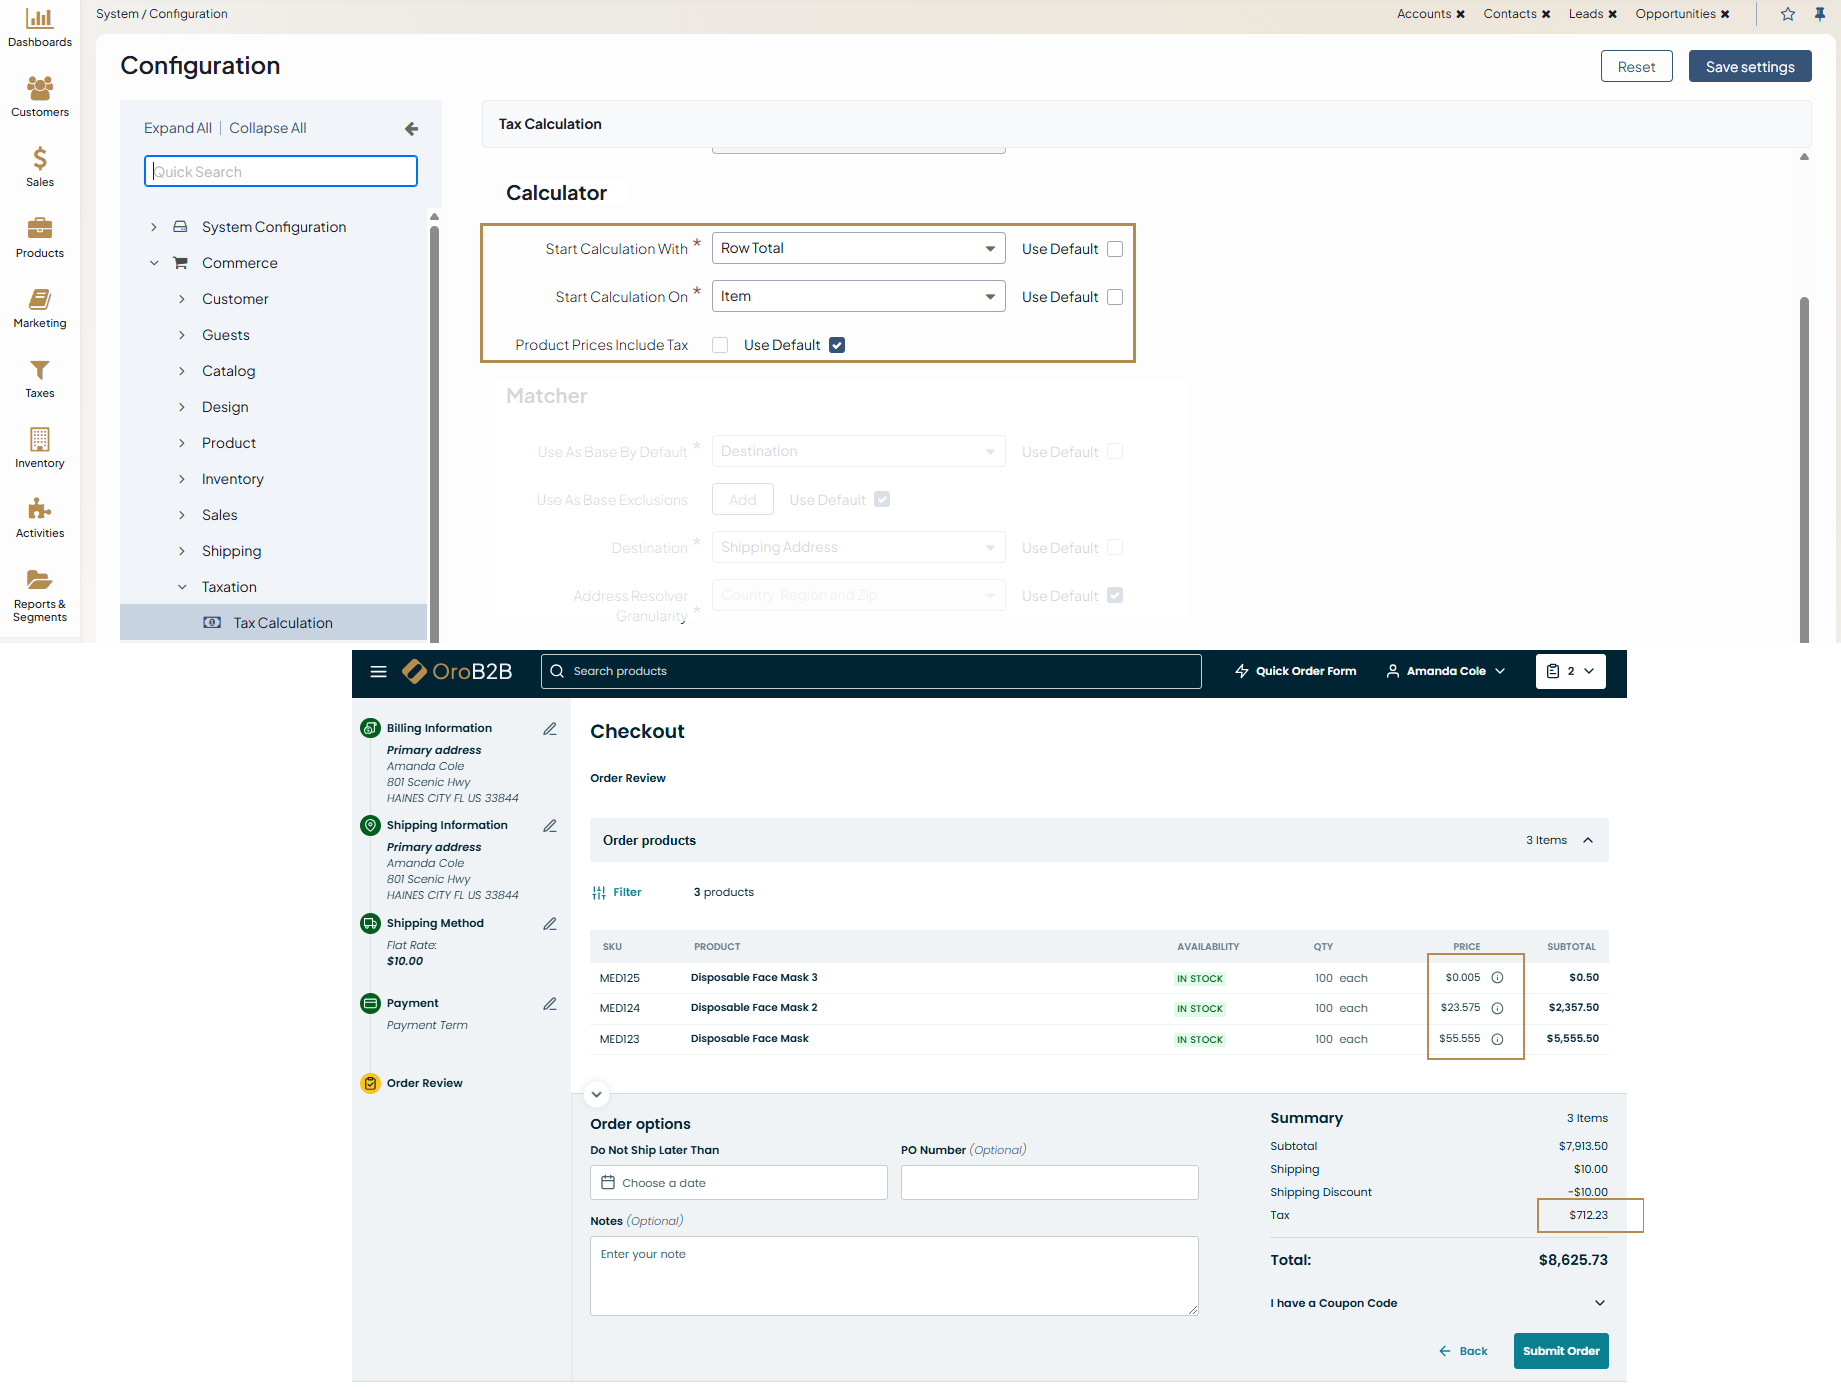Click the pin page icon

[1819, 14]
